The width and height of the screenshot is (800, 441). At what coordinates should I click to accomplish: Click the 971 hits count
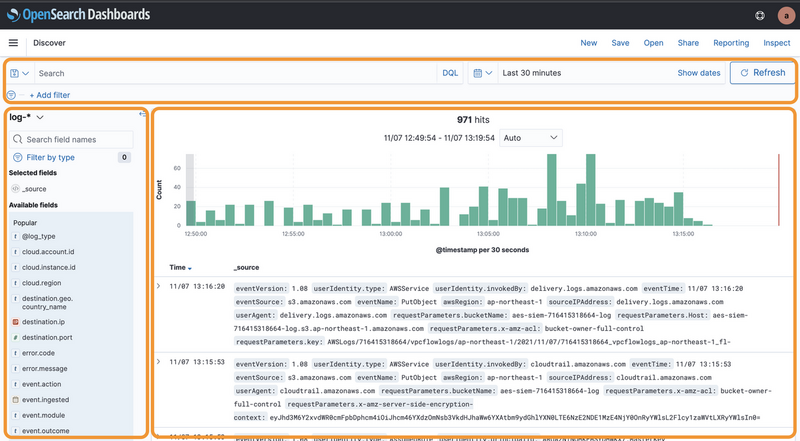click(x=473, y=120)
